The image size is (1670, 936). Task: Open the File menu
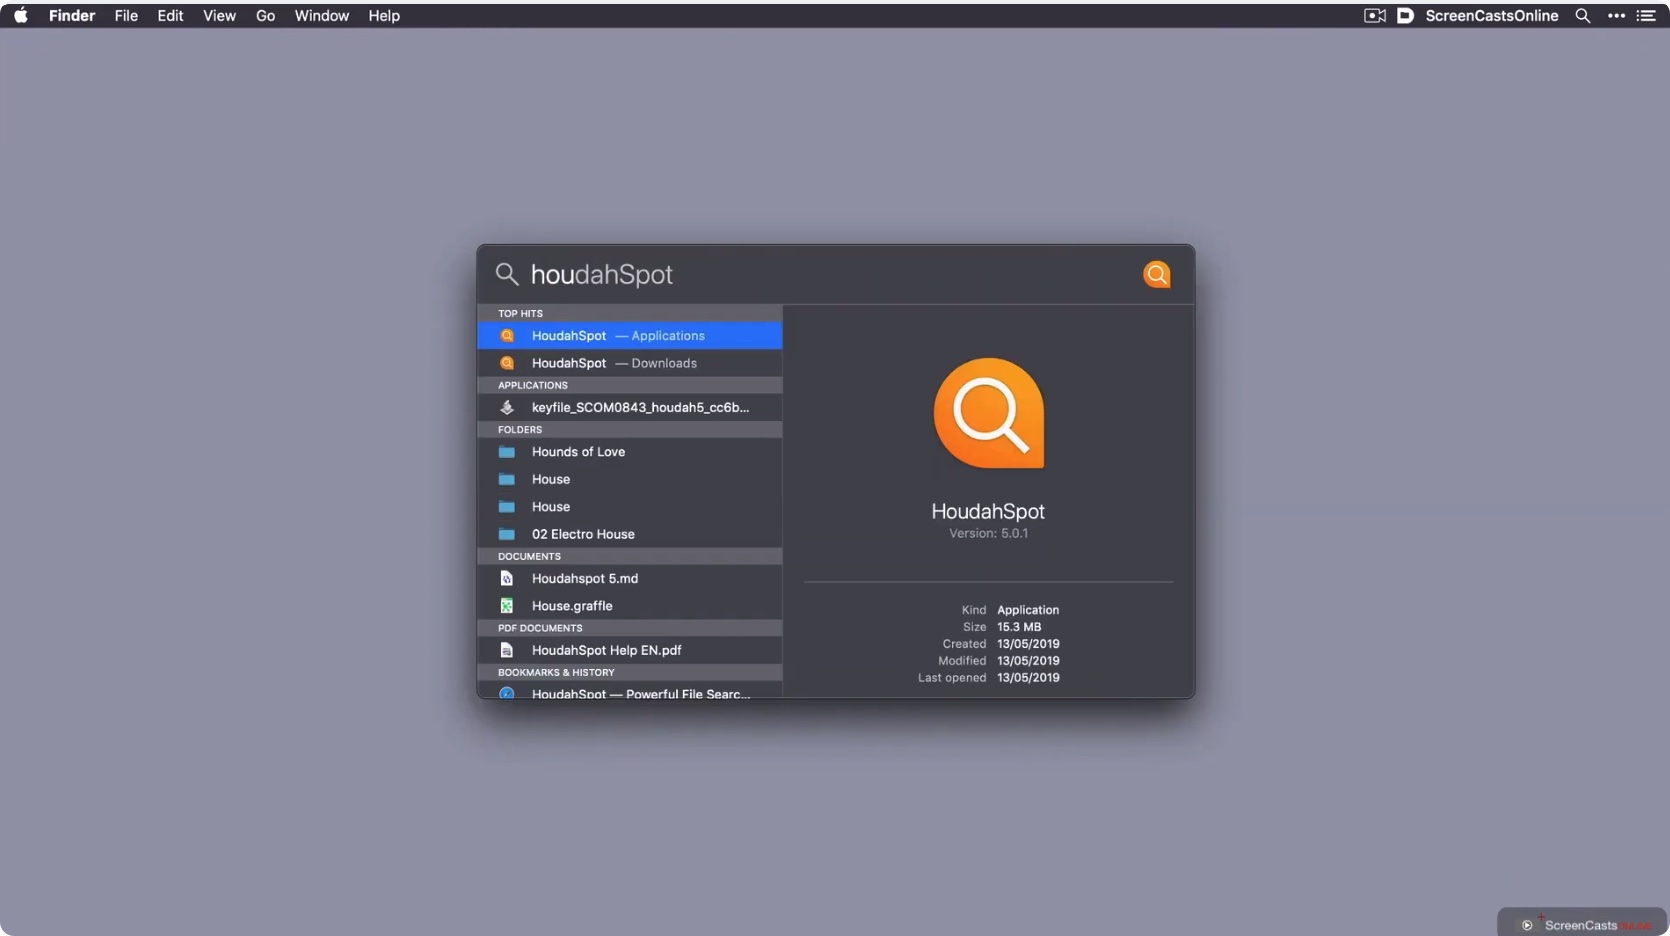click(126, 16)
